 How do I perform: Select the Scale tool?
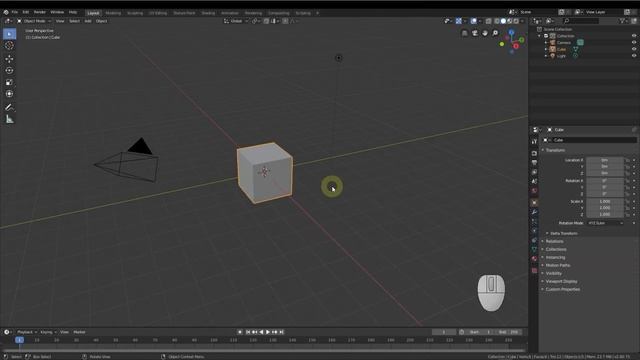point(9,82)
